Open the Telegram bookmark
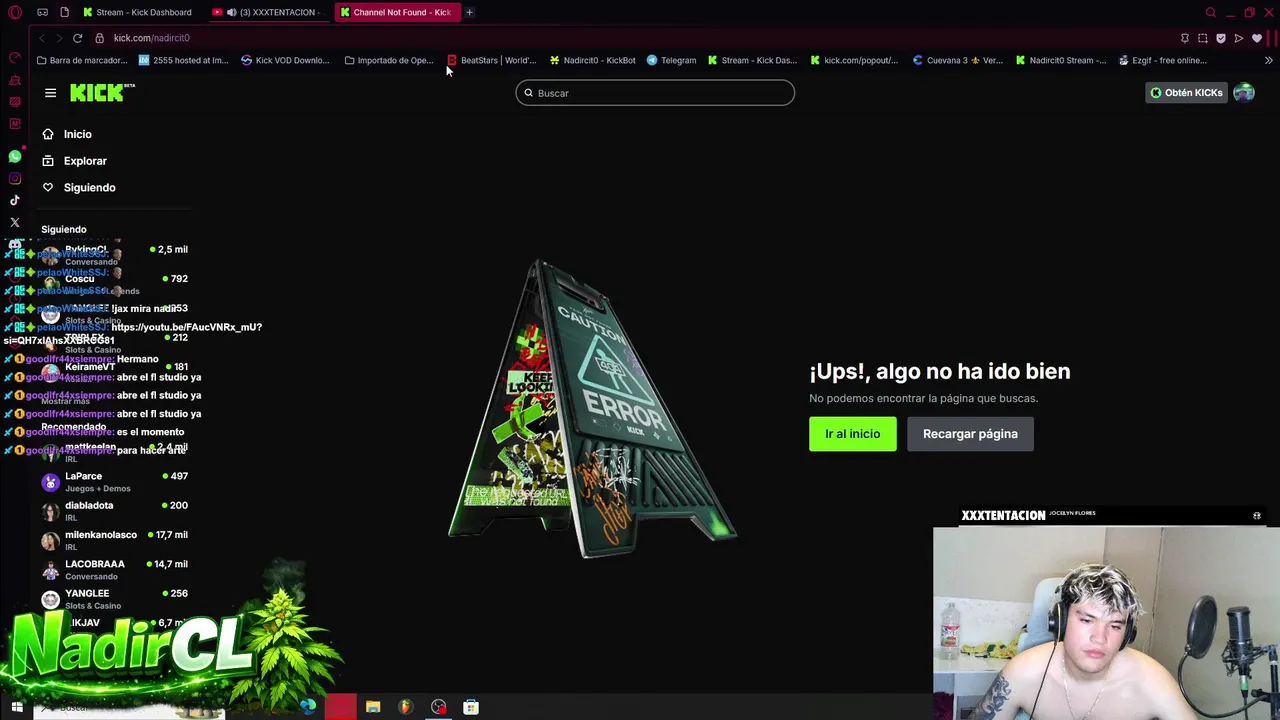 tap(671, 60)
